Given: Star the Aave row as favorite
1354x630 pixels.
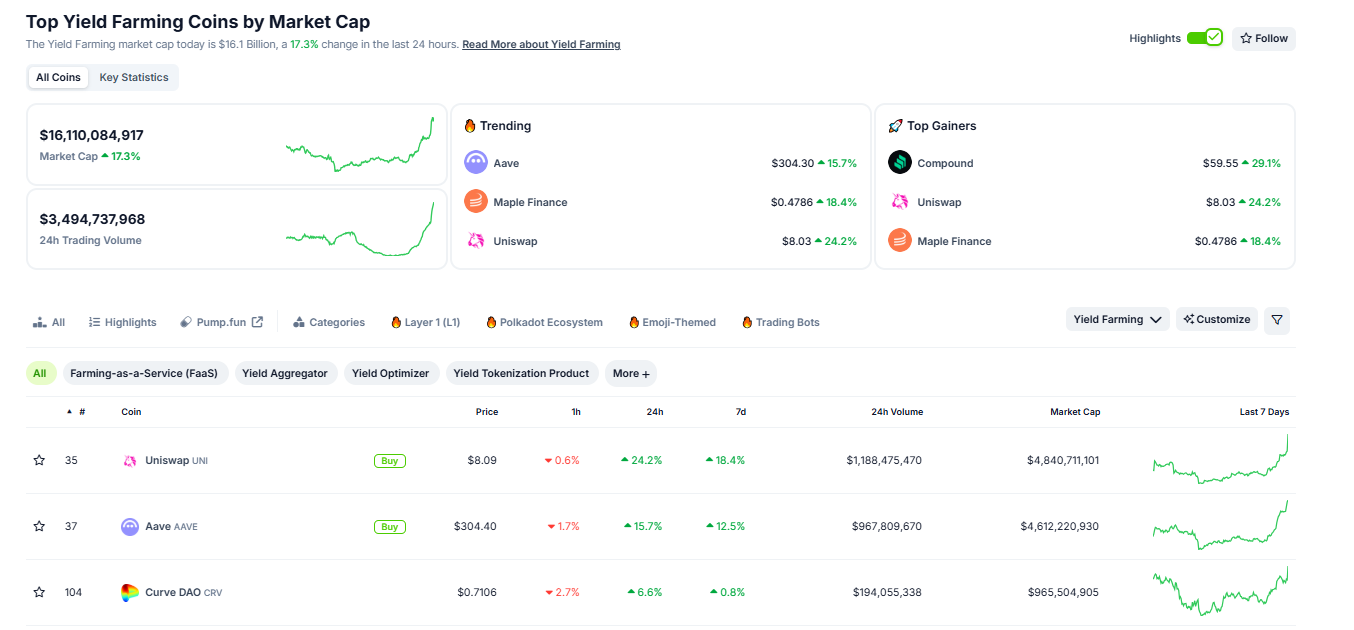Looking at the screenshot, I should [39, 526].
